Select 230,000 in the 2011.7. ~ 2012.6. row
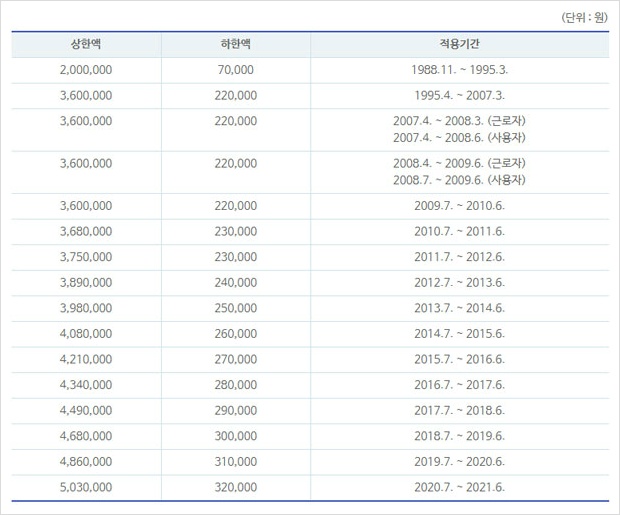The height and width of the screenshot is (515, 620). pyautogui.click(x=236, y=257)
